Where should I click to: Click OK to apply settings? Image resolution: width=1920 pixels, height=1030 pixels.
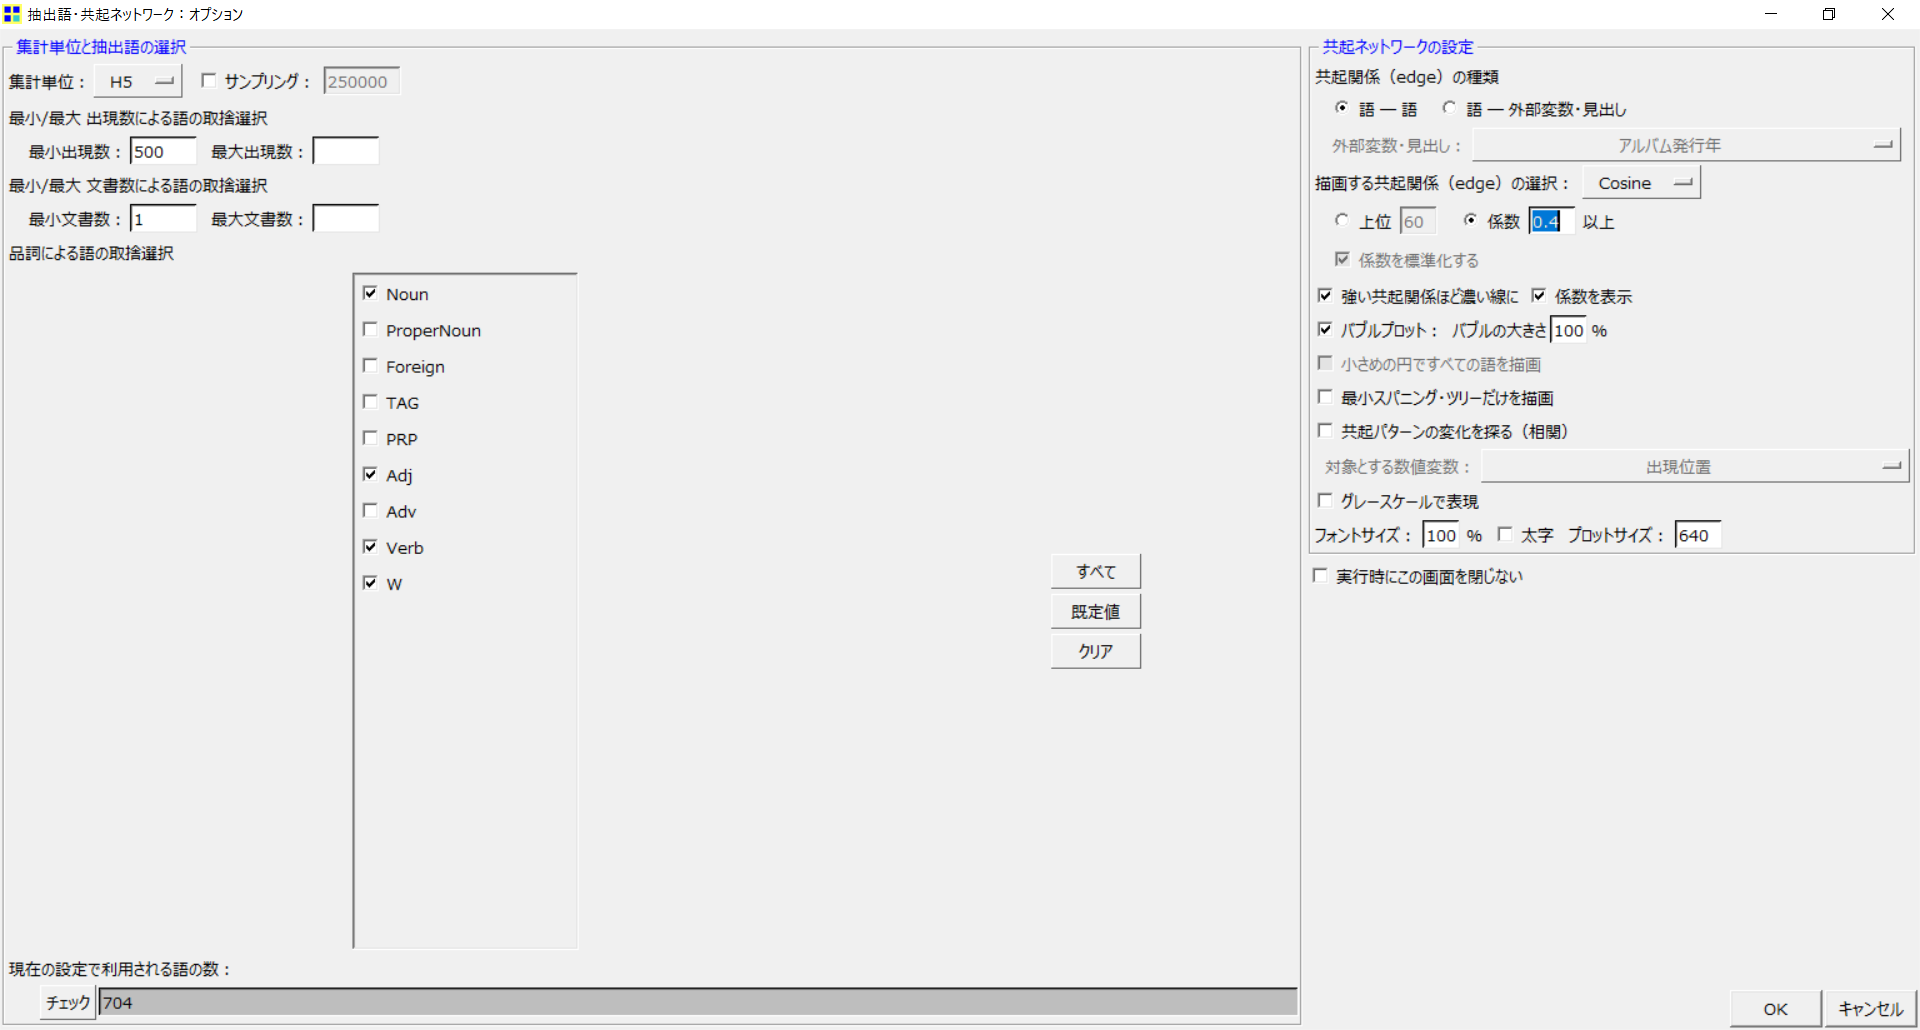coord(1775,1008)
